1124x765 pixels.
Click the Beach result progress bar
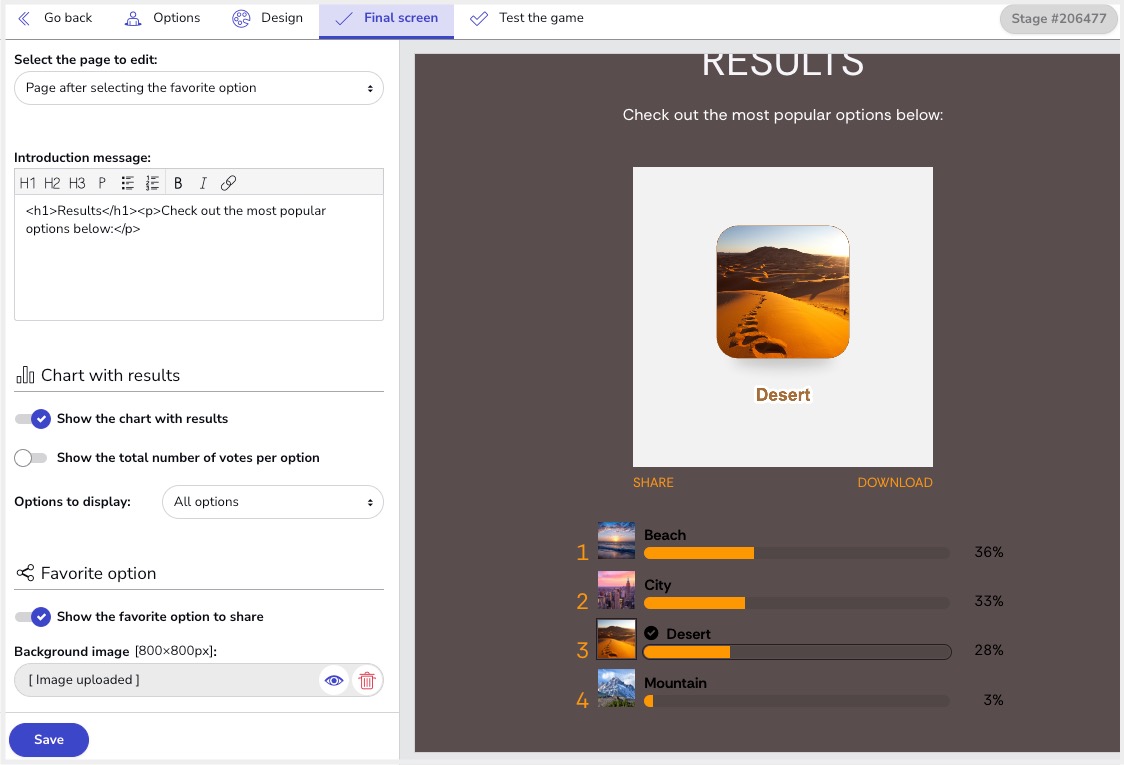[x=796, y=553]
